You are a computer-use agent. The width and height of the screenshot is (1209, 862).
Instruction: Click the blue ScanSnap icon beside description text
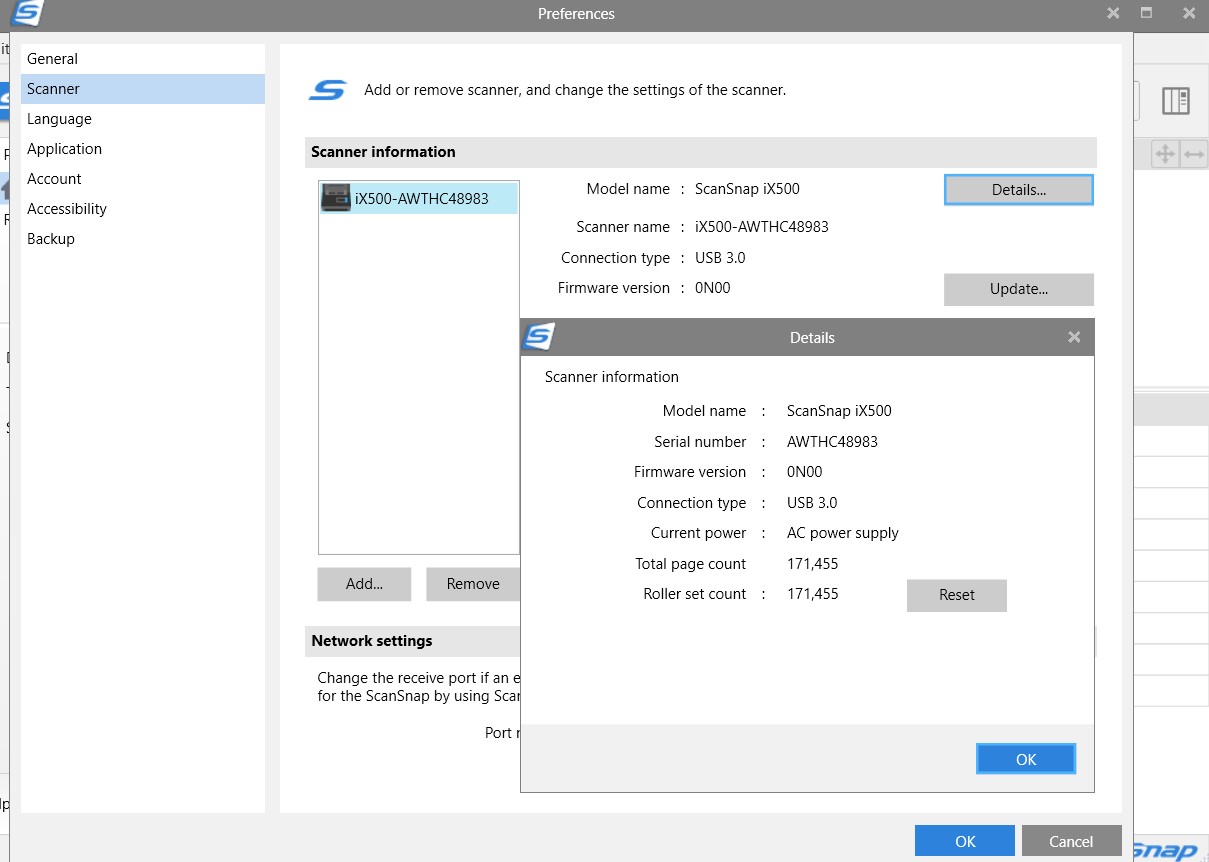(x=327, y=90)
